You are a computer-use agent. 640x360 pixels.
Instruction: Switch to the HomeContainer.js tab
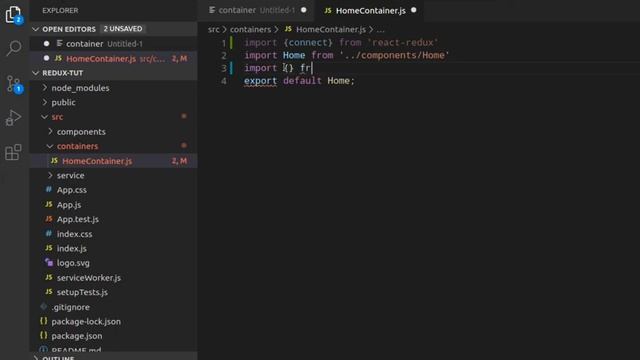point(370,10)
